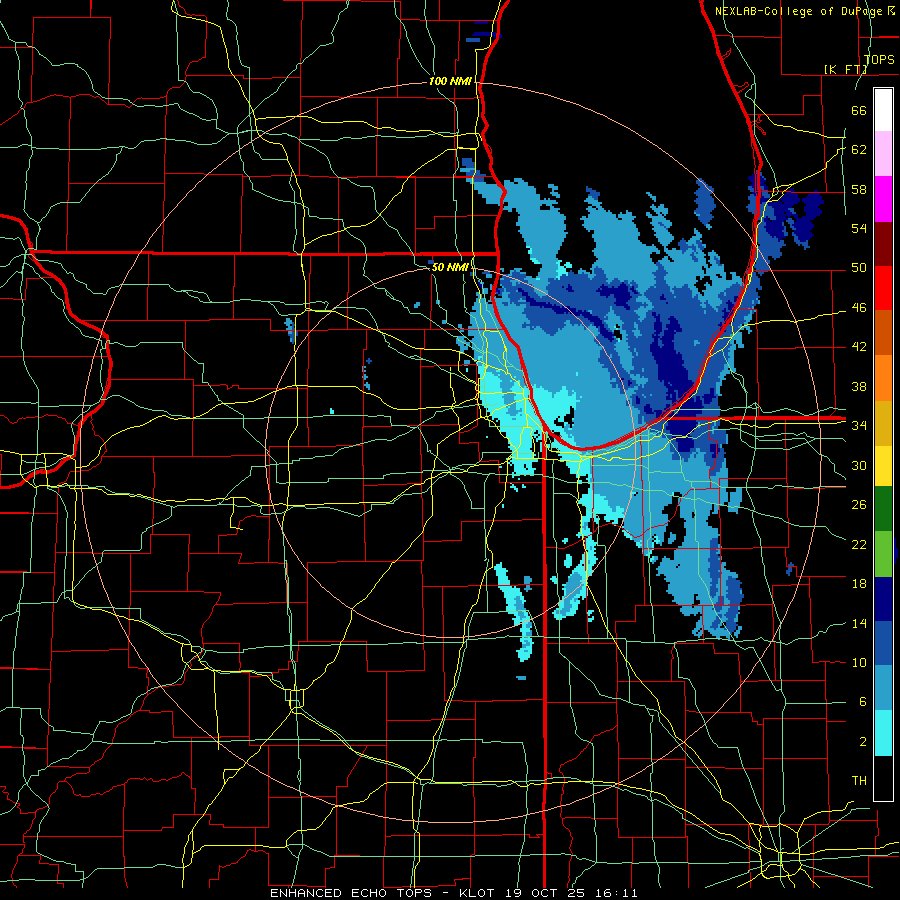The width and height of the screenshot is (900, 900).
Task: Click the legend value '54'
Action: (859, 228)
